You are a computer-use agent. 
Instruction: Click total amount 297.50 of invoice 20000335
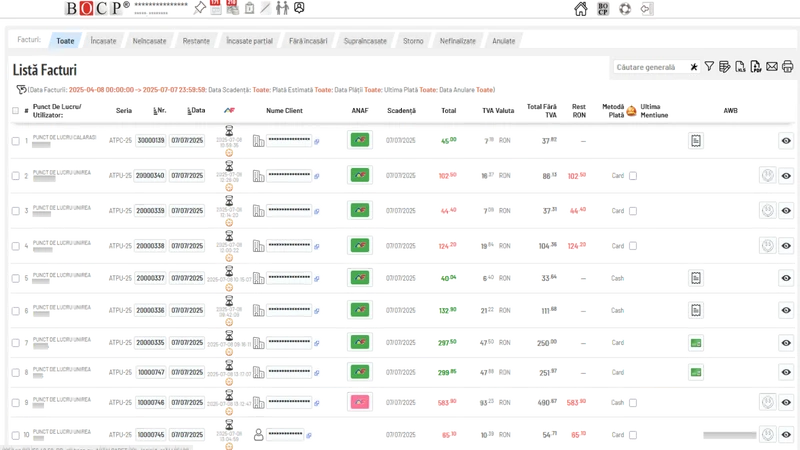coord(447,343)
